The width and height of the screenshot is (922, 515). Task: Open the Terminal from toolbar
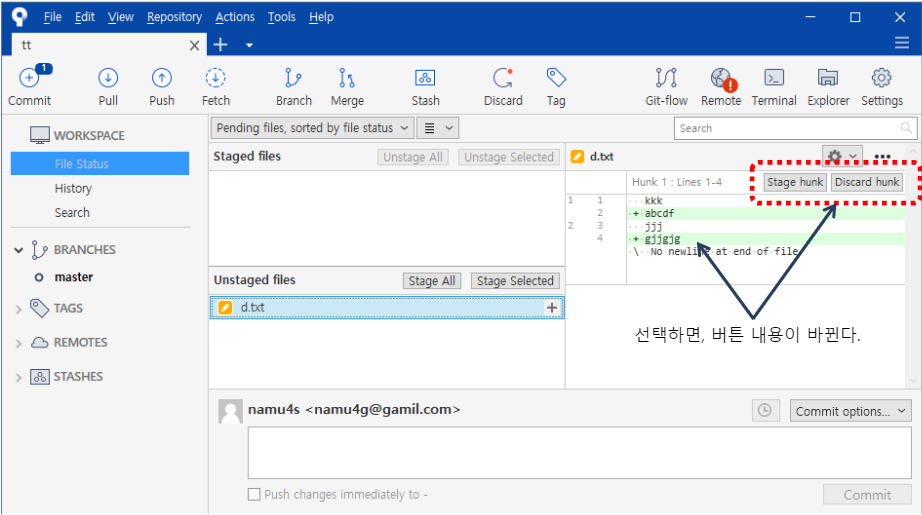[x=774, y=79]
